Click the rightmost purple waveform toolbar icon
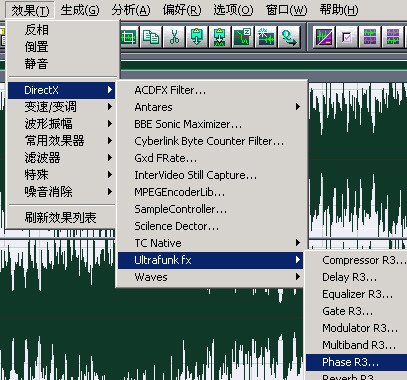This screenshot has height=380, width=407. click(x=393, y=37)
